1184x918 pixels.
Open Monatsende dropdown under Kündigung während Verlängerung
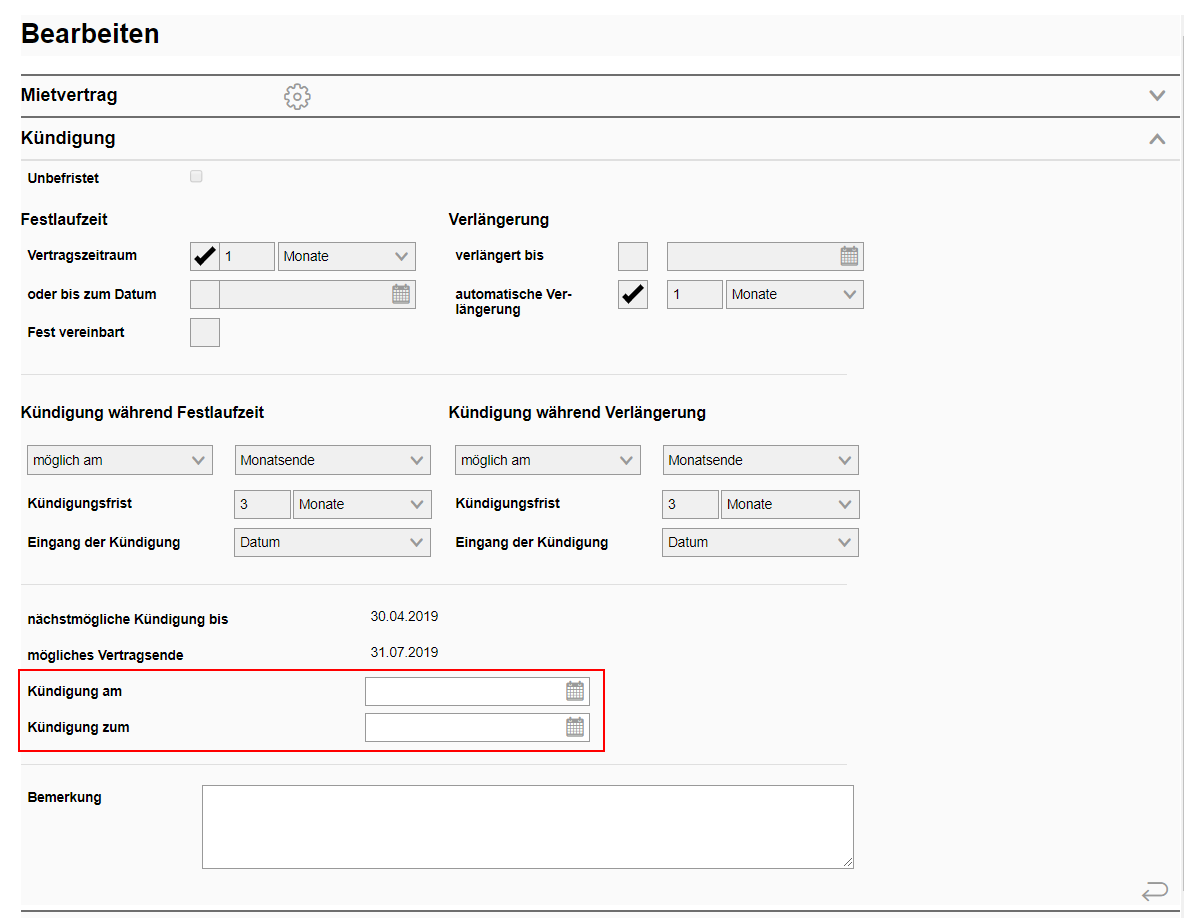click(760, 460)
